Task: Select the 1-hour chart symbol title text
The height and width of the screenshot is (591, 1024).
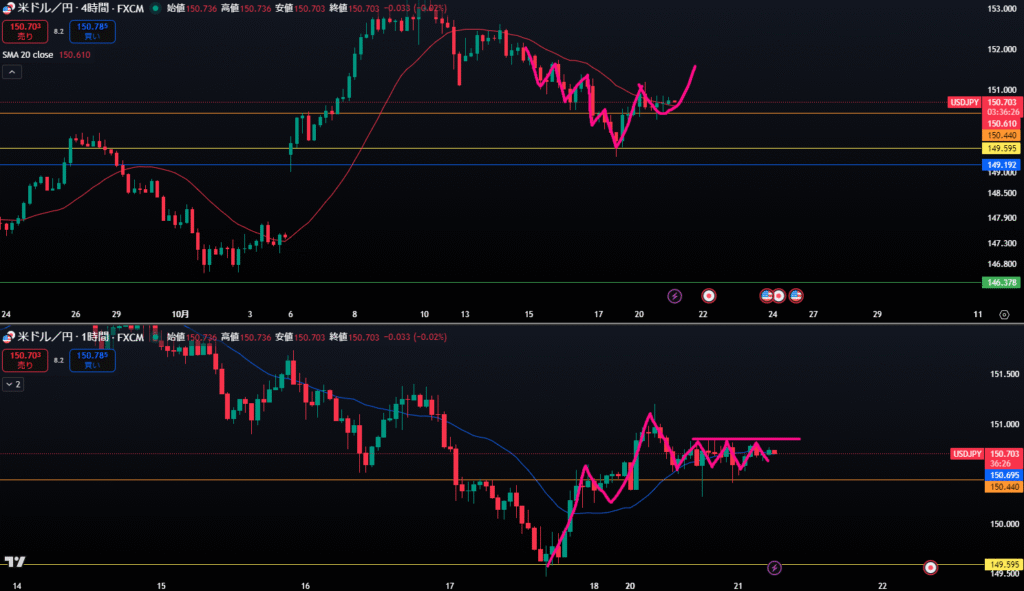Action: coord(81,338)
